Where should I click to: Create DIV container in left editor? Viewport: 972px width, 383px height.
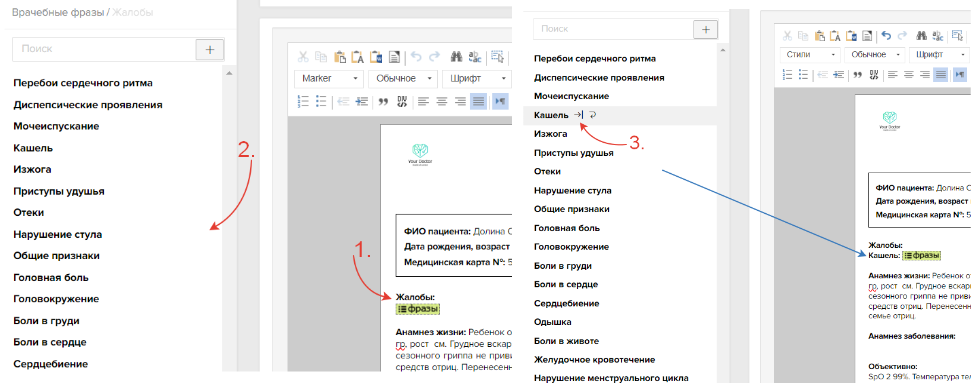402,101
